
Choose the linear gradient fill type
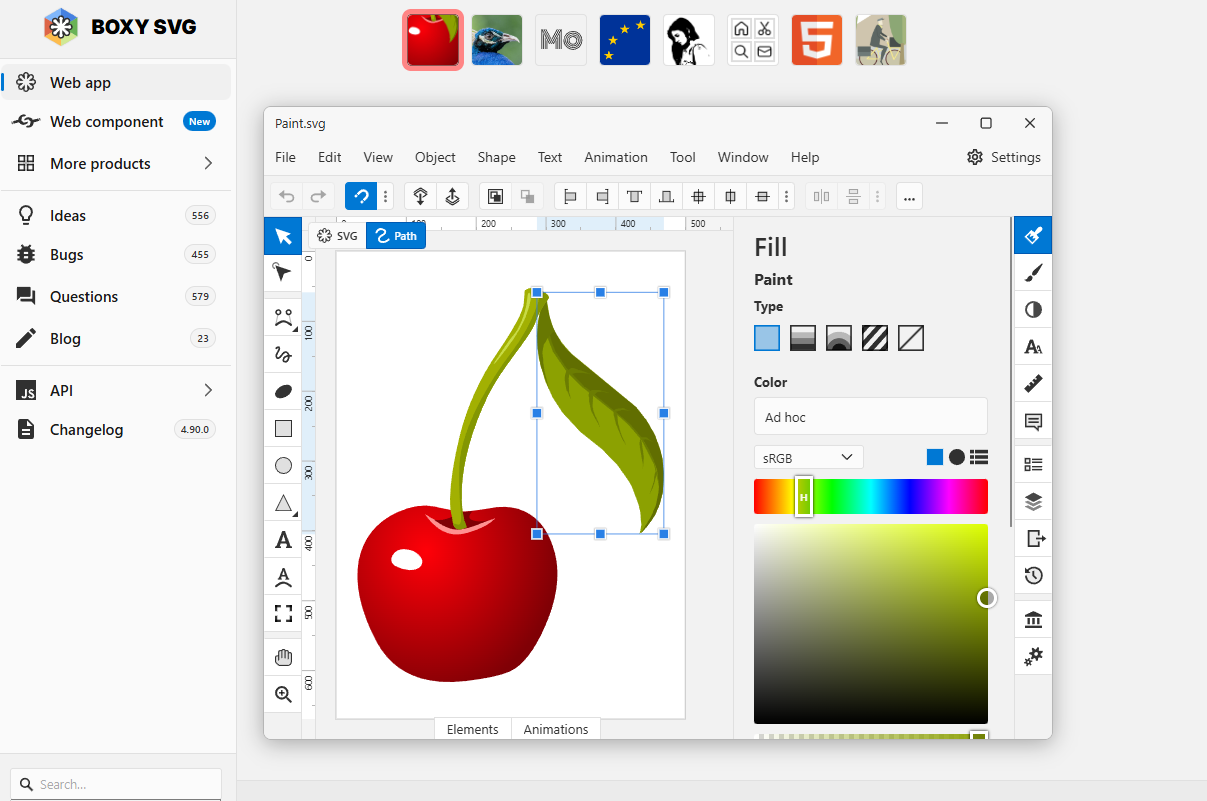803,338
